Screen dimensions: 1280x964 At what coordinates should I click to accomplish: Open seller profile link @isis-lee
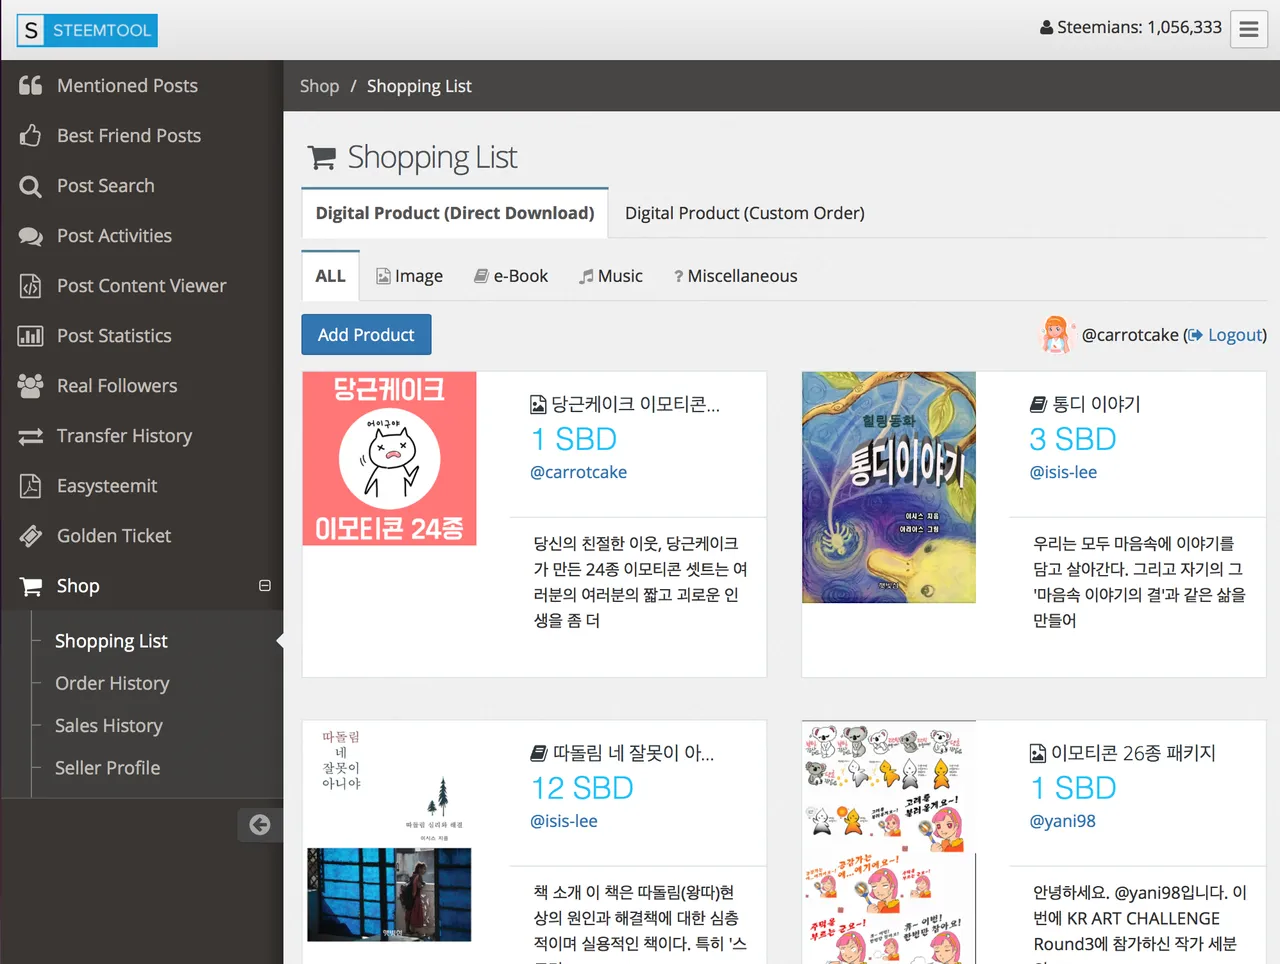coord(1062,471)
